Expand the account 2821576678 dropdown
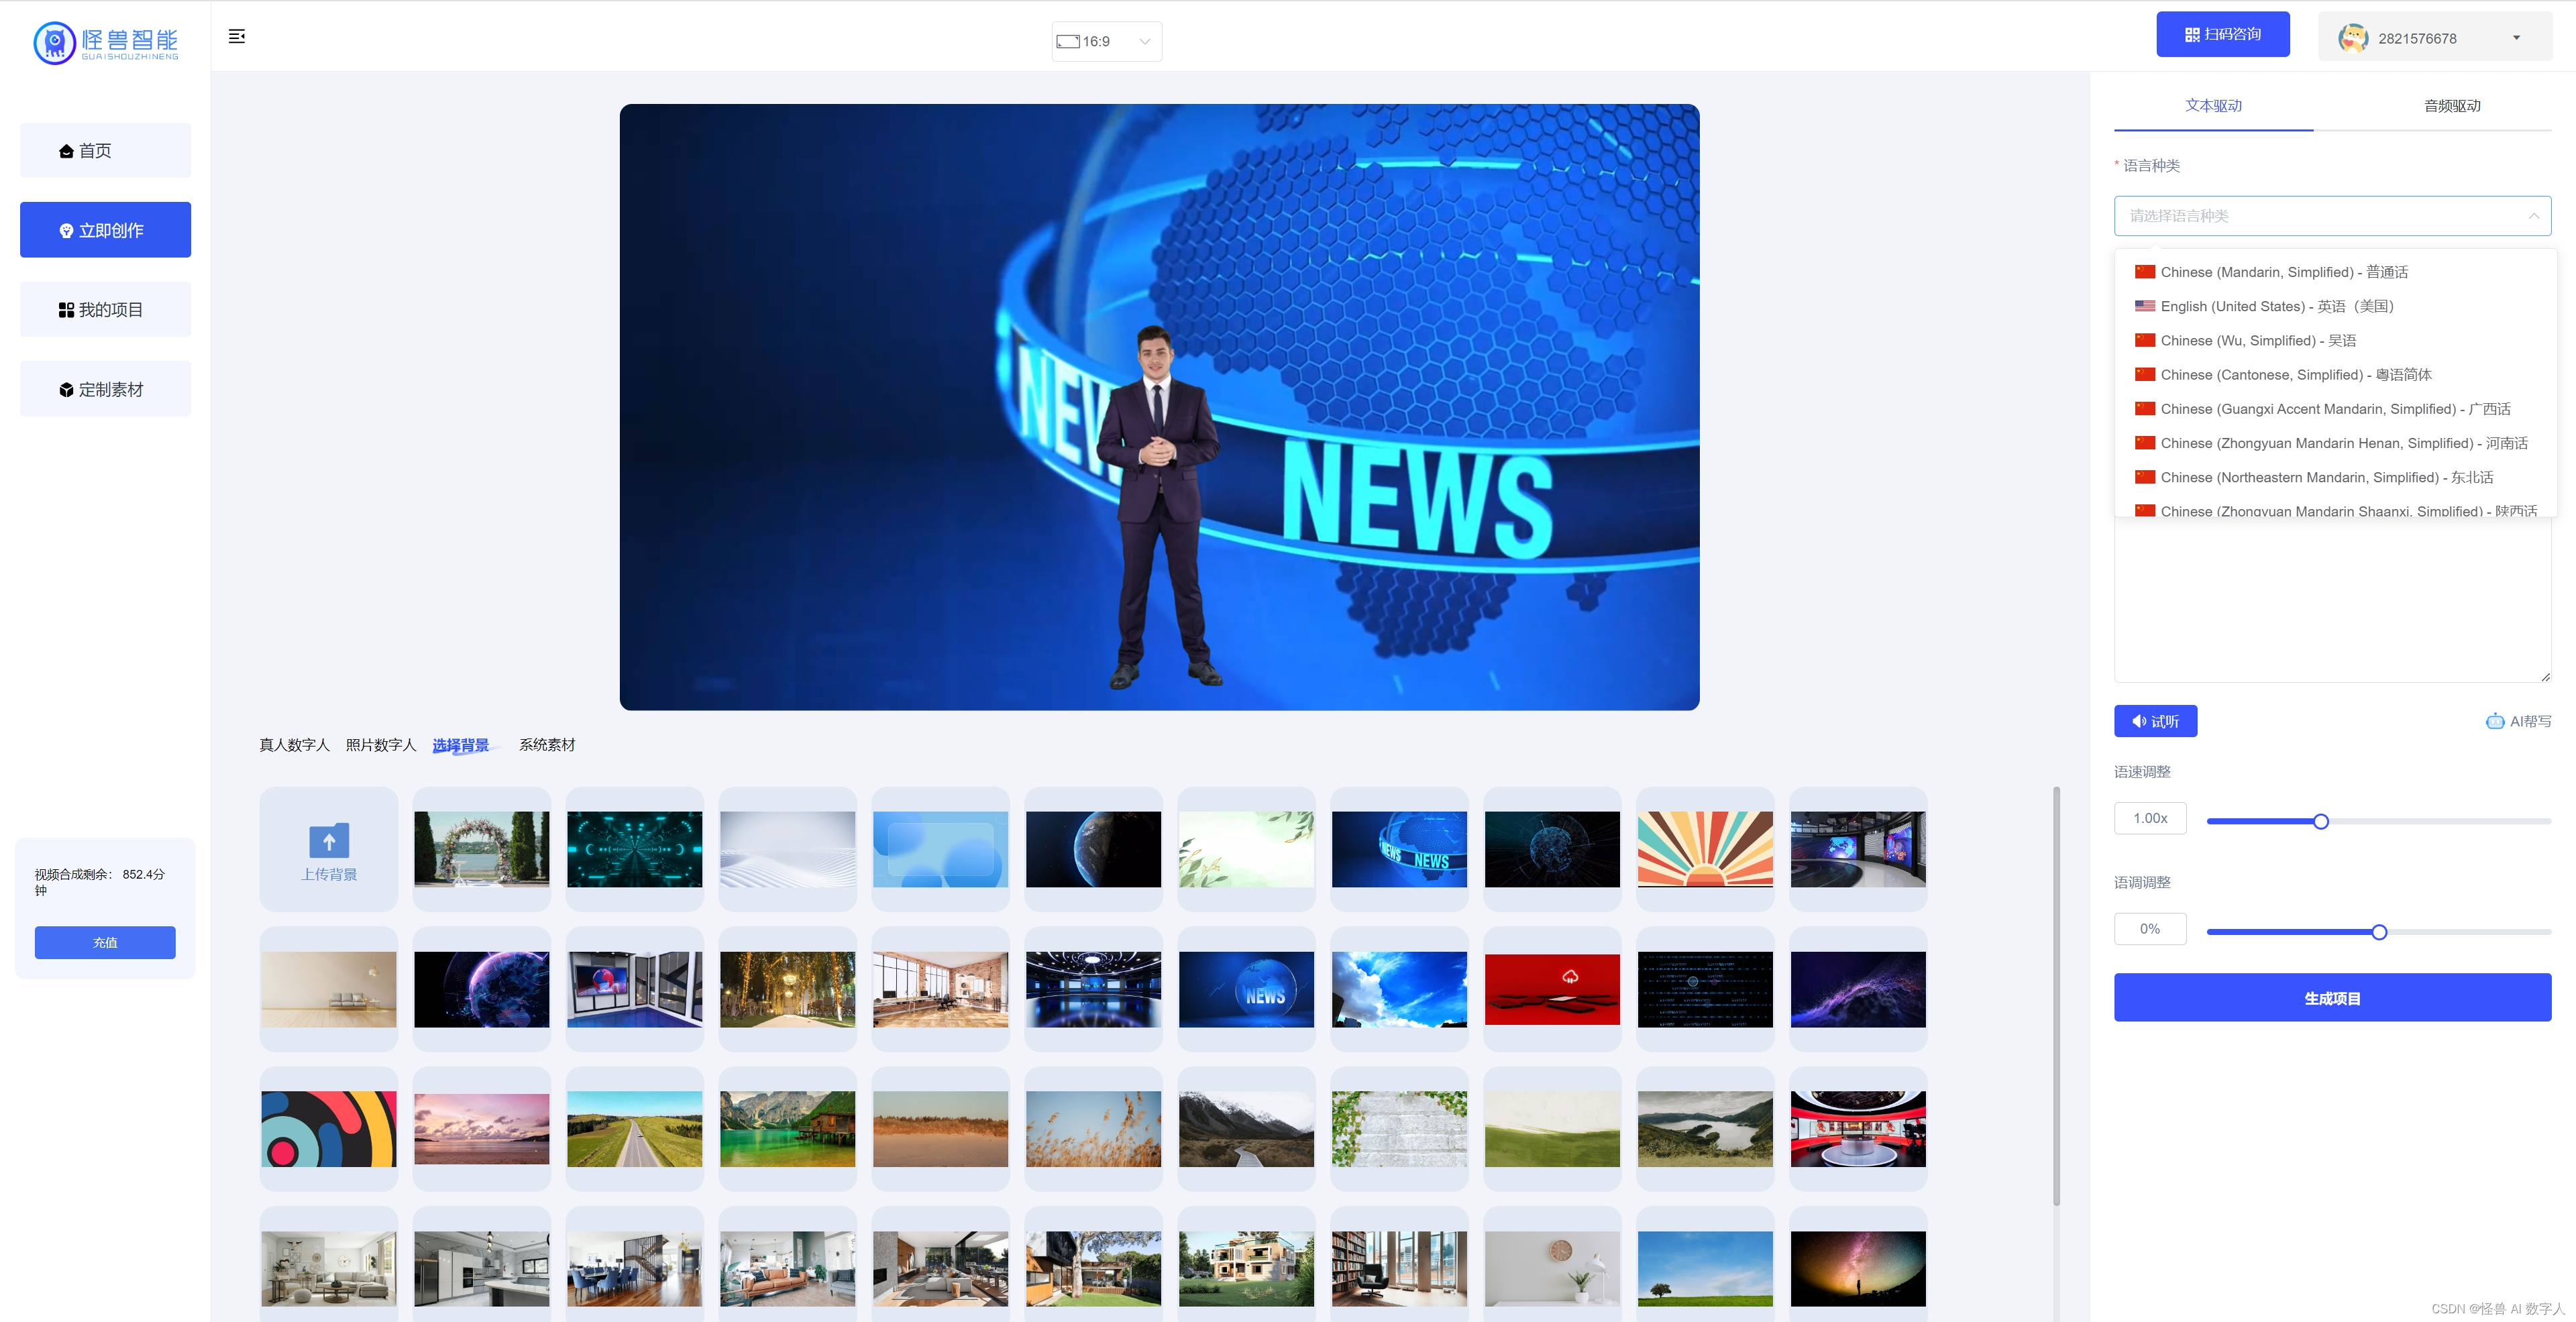Screen dimensions: 2576x1322 [x=2516, y=38]
